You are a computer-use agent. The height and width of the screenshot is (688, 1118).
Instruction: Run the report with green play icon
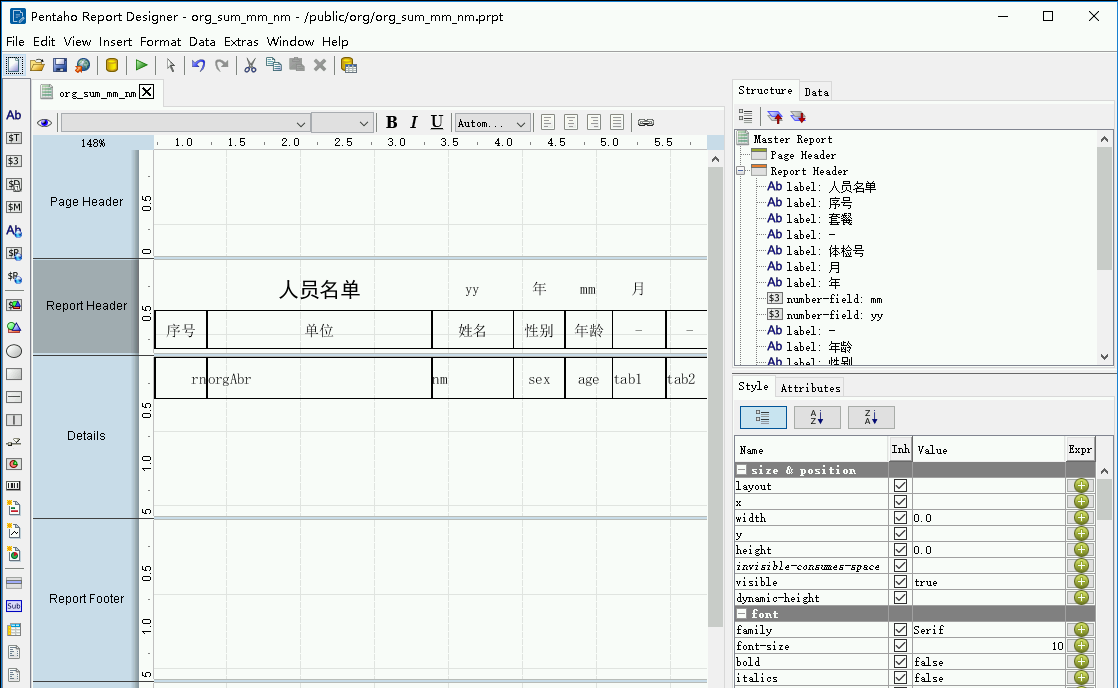(141, 66)
